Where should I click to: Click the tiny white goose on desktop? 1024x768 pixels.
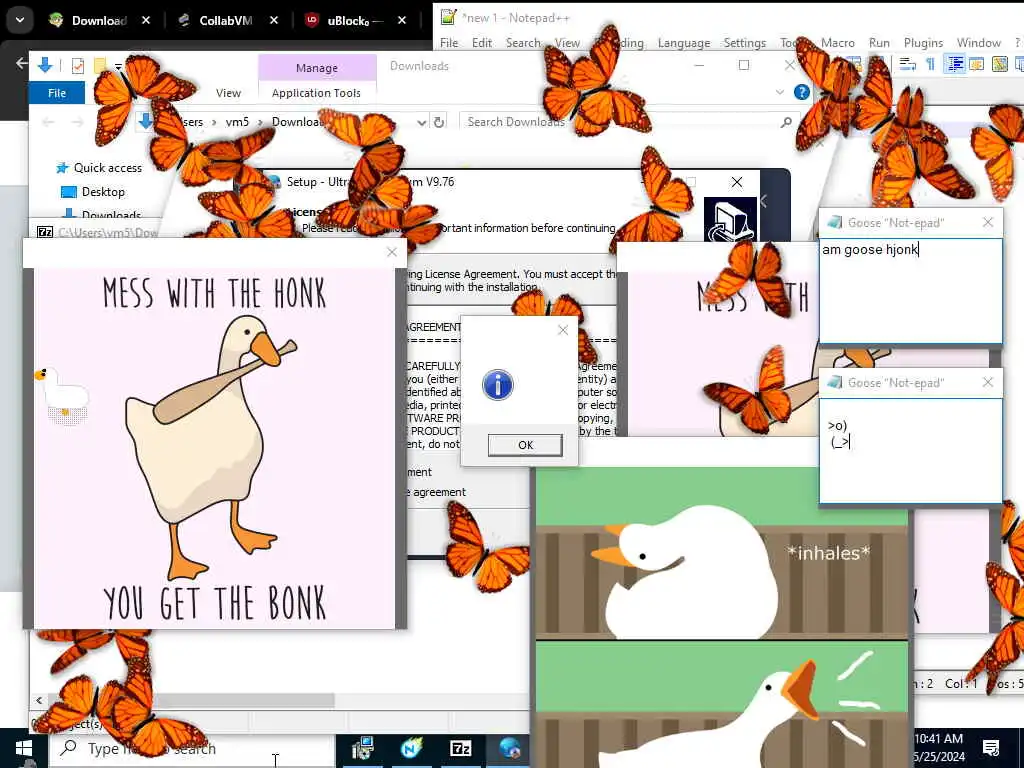(63, 394)
